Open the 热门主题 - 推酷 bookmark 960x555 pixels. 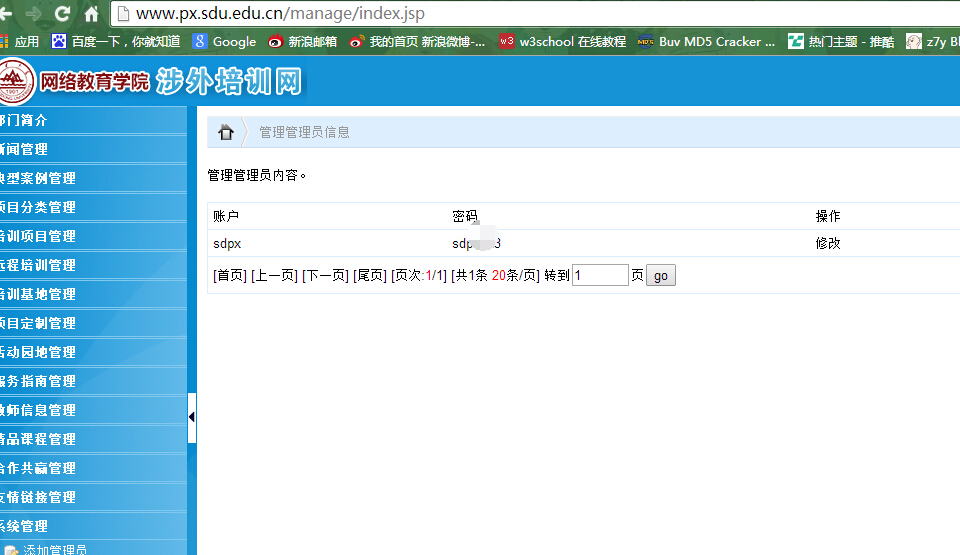click(841, 42)
